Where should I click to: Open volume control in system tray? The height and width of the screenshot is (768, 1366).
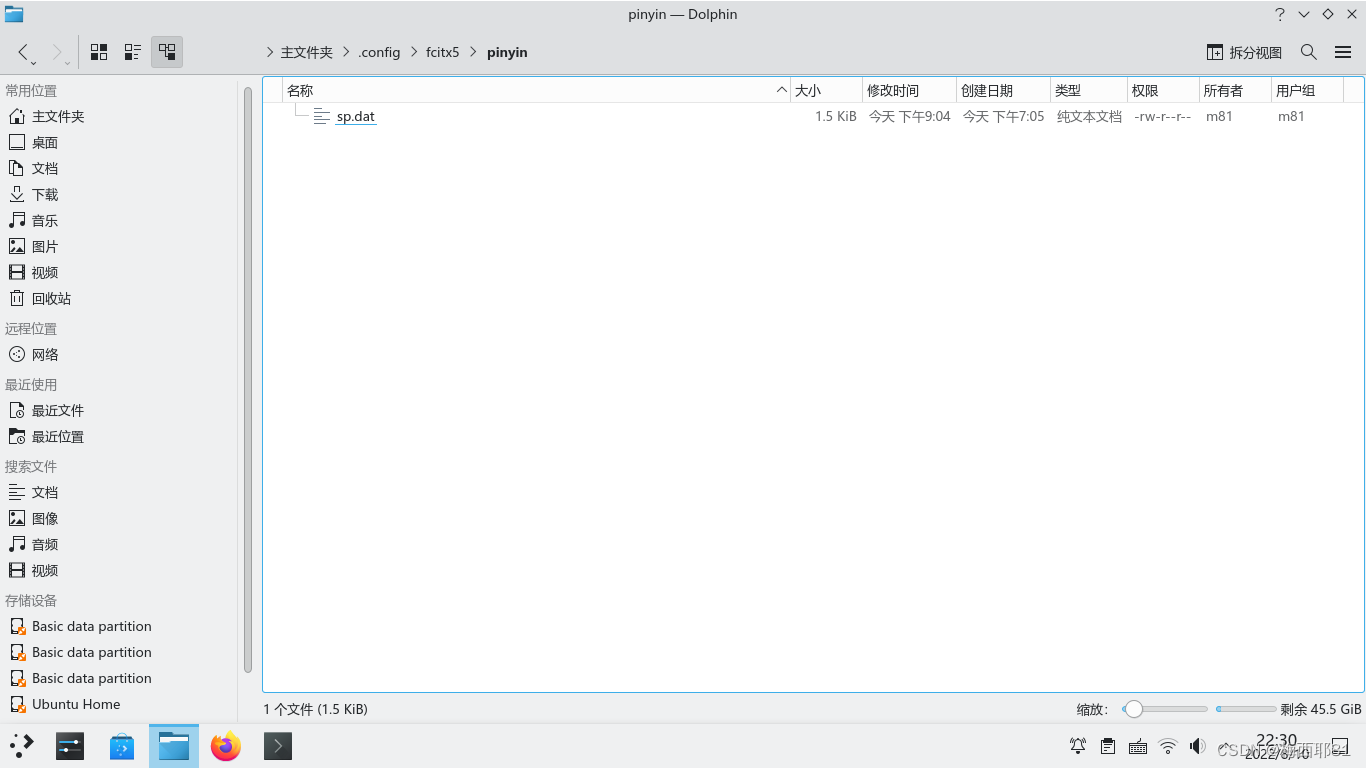point(1198,746)
